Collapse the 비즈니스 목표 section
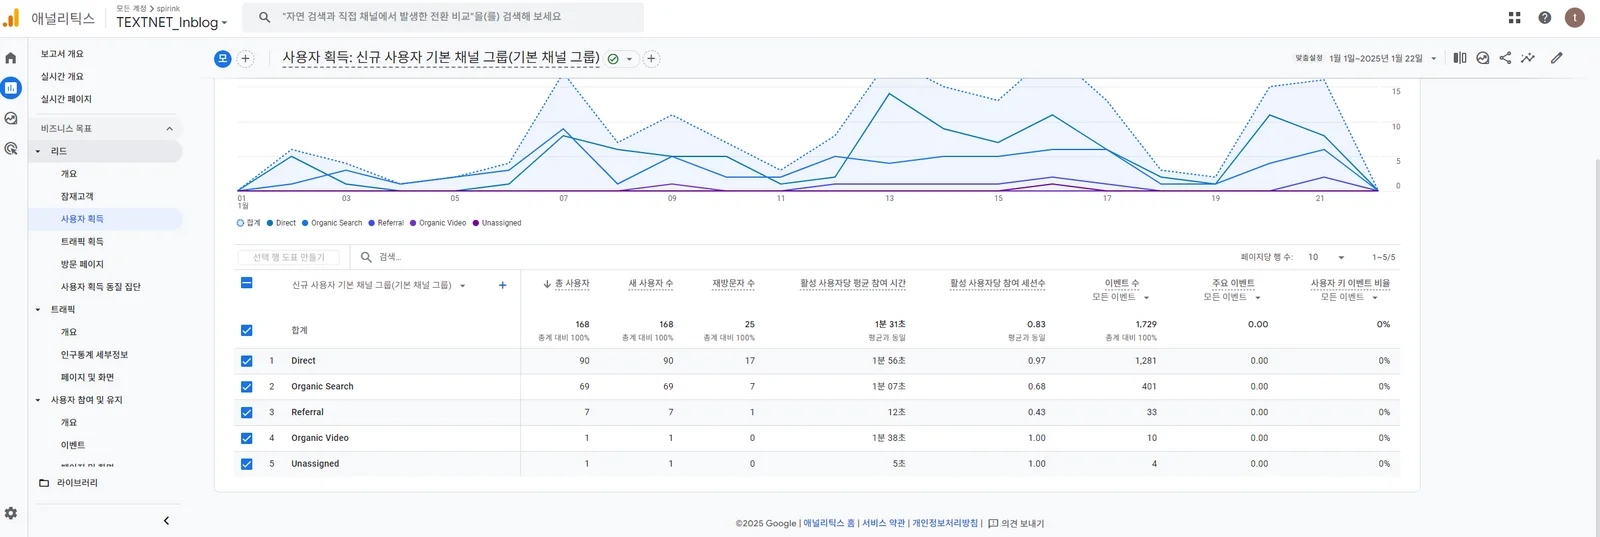The height and width of the screenshot is (537, 1600). (169, 129)
